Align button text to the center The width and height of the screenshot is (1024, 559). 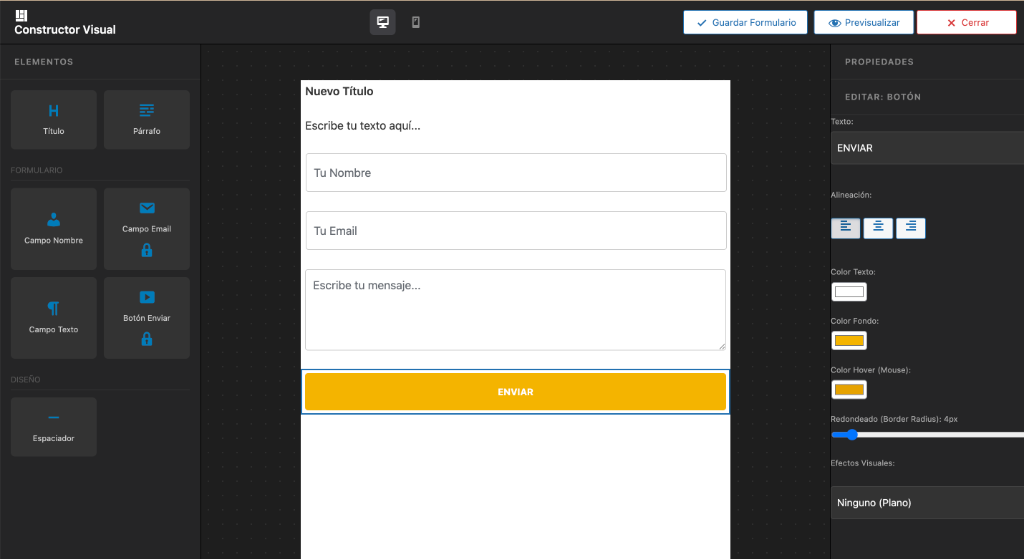[878, 228]
